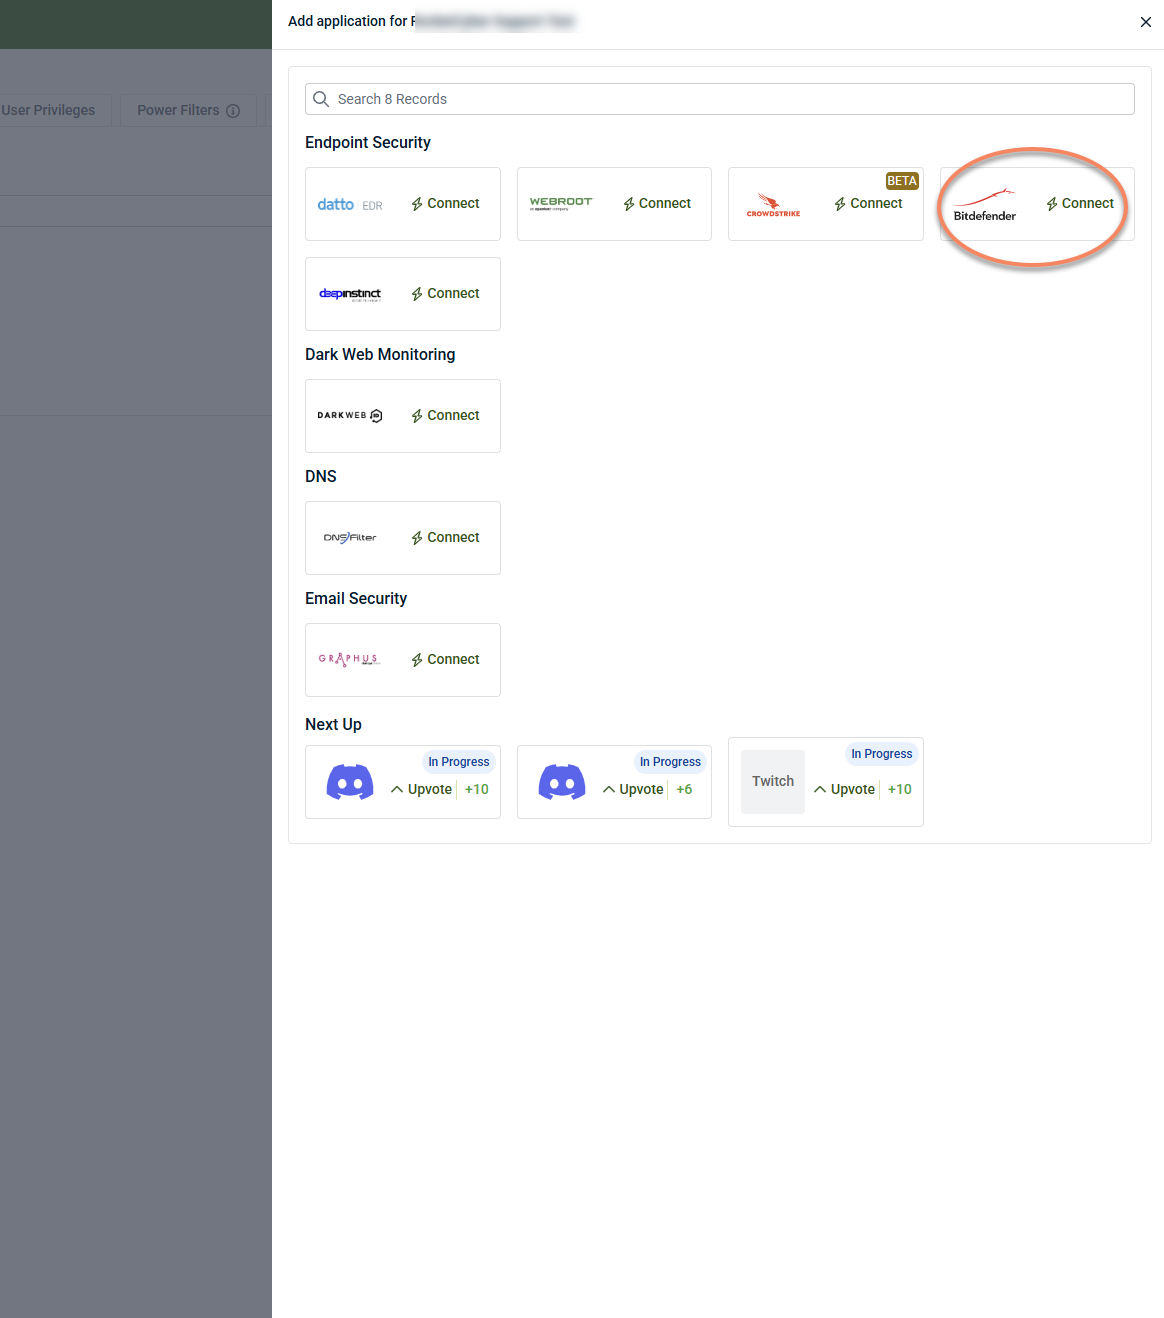
Task: Click the In Progress badge on +6 card
Action: (670, 762)
